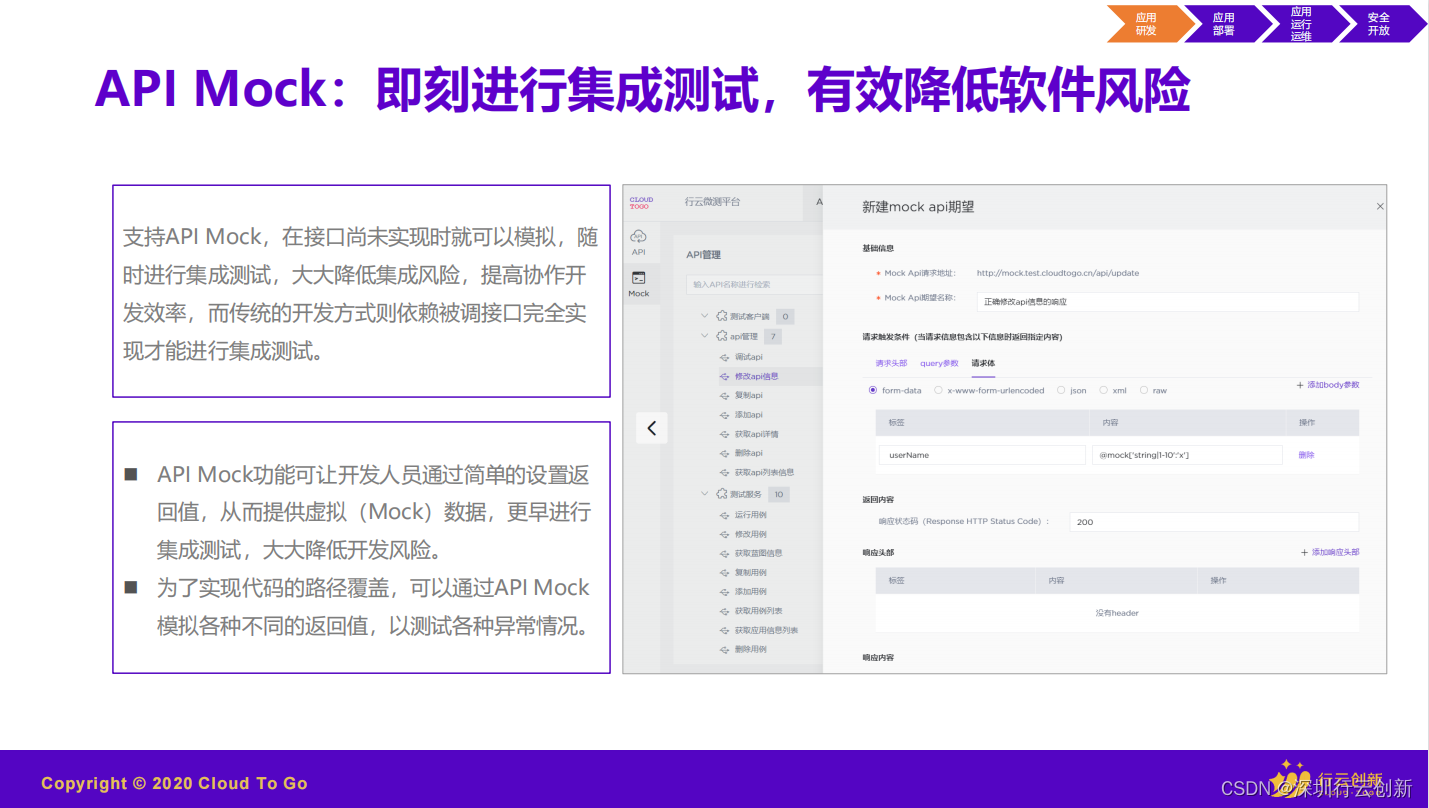Close the 新建mock api期望 dialog
1429x808 pixels.
click(1380, 206)
